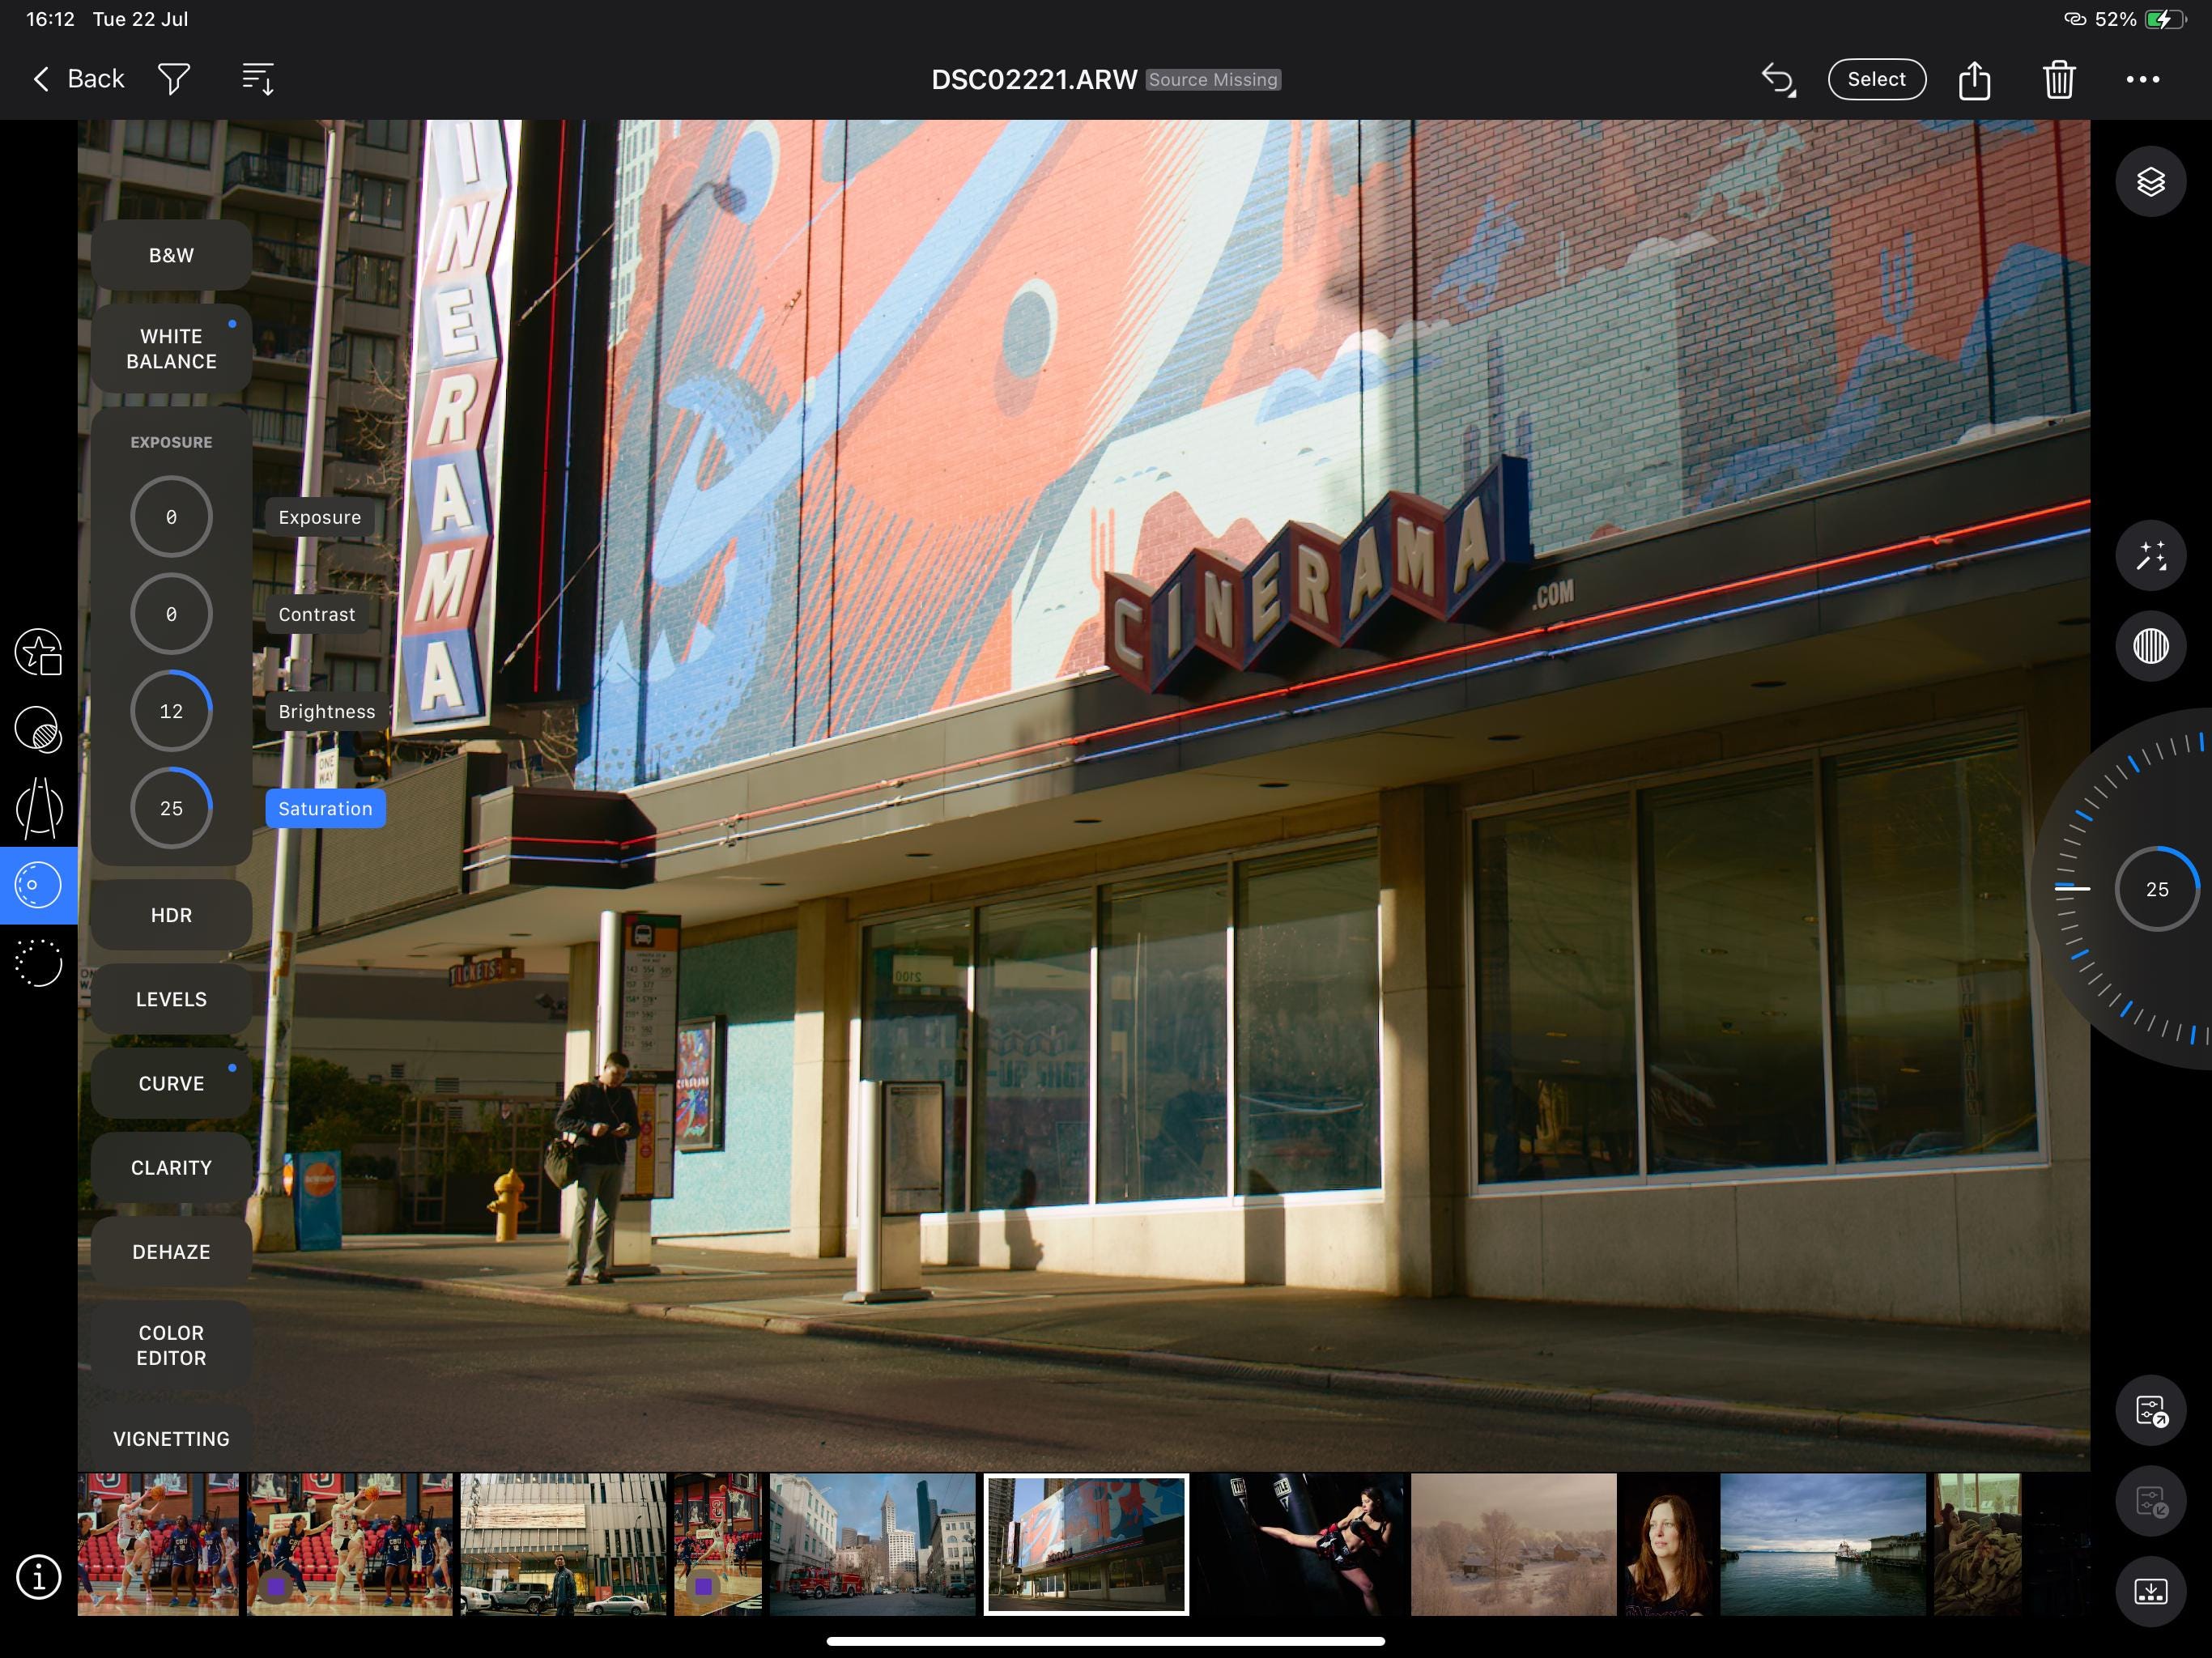Click the paste adjustments icon

click(x=2150, y=1501)
